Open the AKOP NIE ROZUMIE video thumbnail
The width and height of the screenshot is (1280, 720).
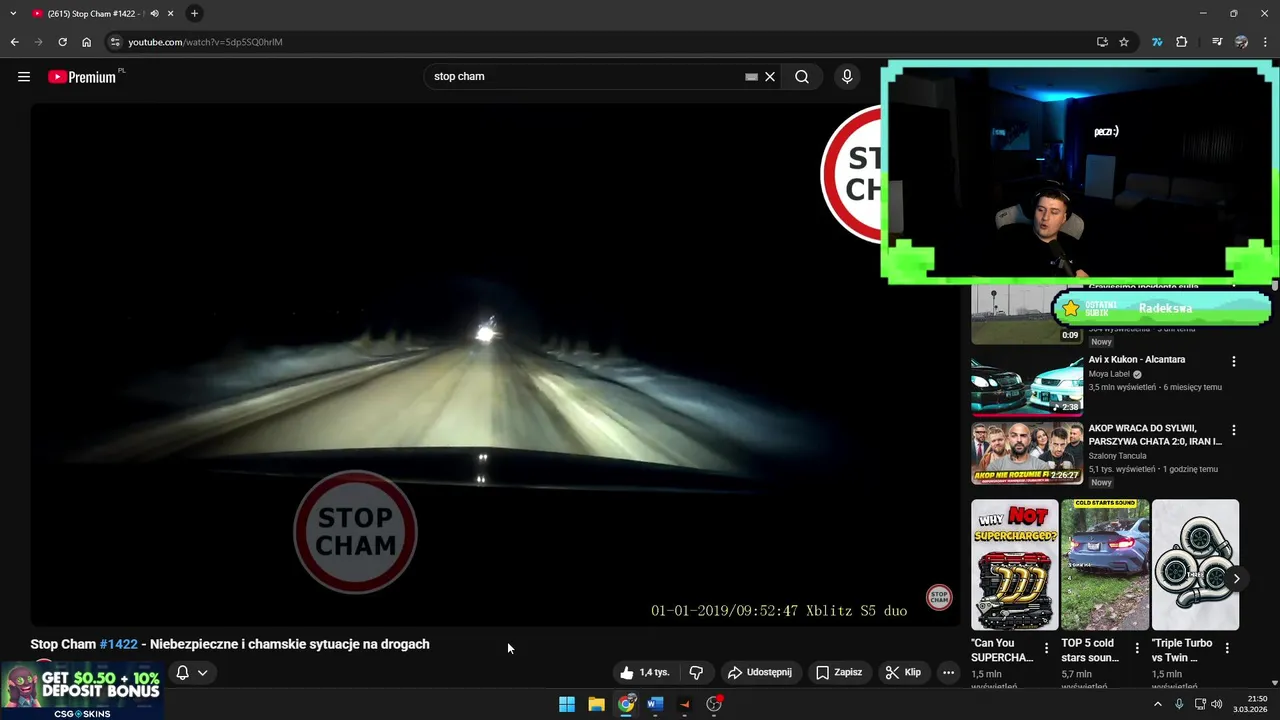(x=1027, y=454)
